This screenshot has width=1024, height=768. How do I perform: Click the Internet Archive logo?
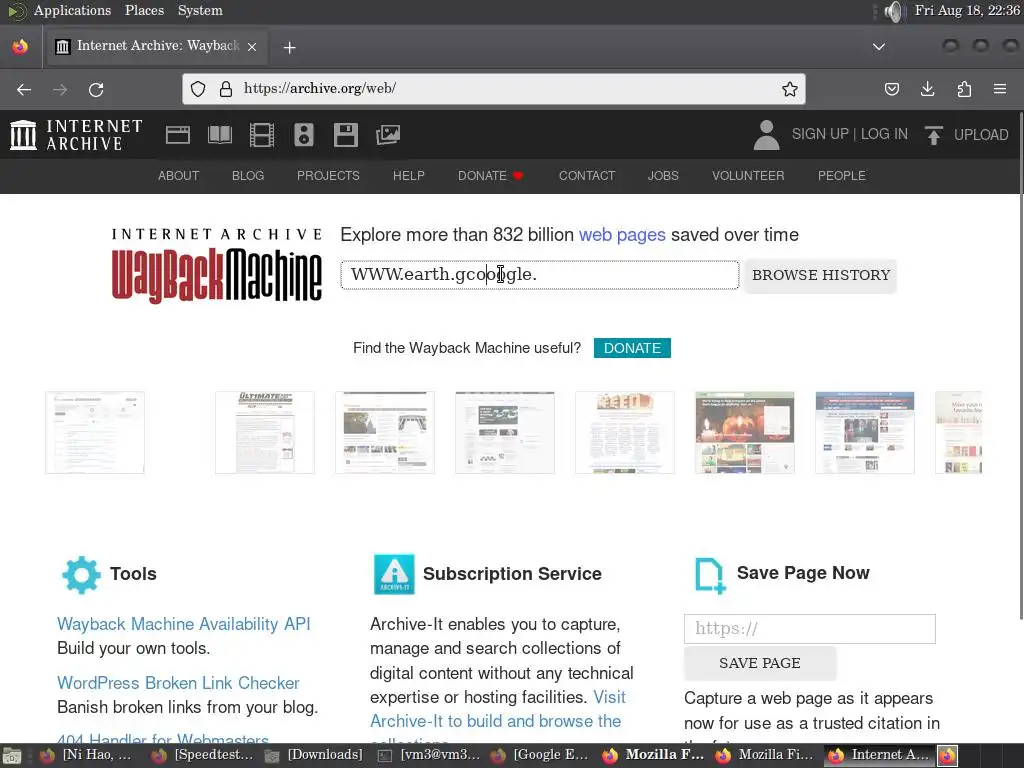pyautogui.click(x=76, y=135)
